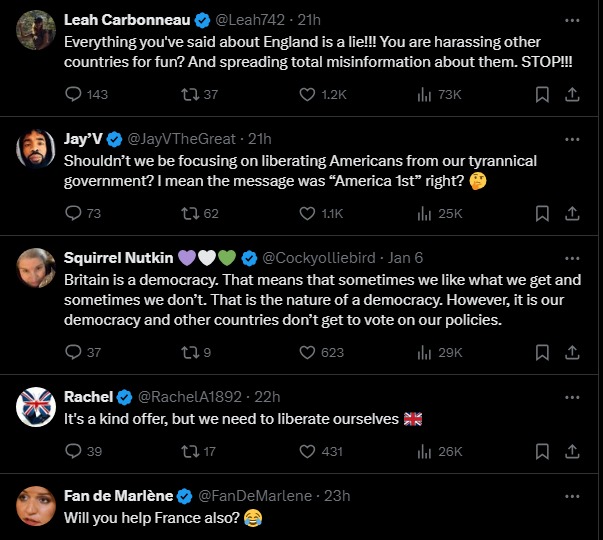The image size is (603, 540).
Task: Retweet Squirrel Nutkin's democracy tweet
Action: [x=187, y=352]
